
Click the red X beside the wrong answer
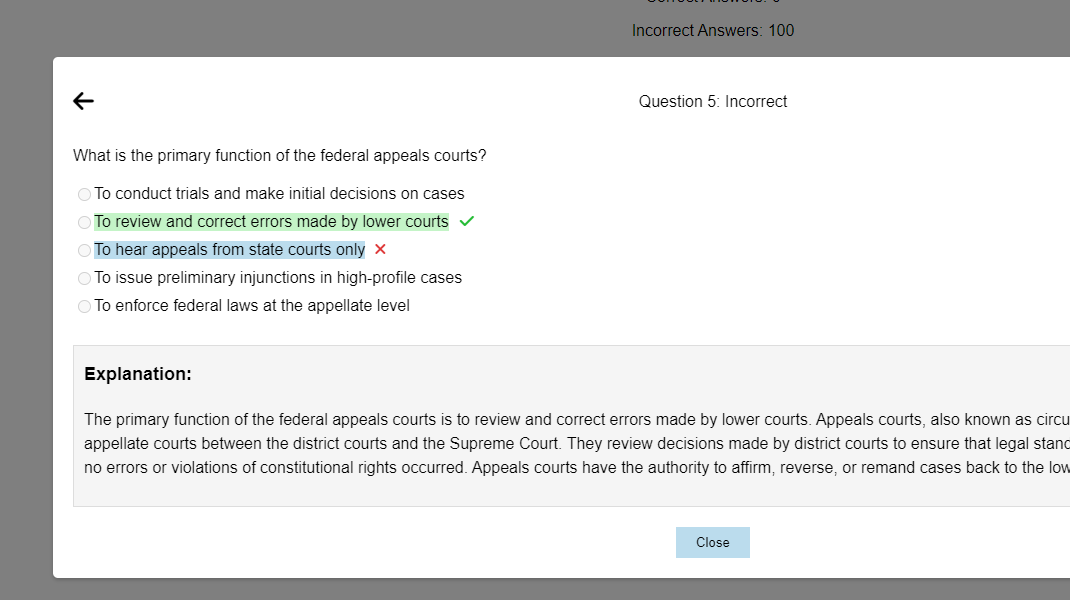tap(380, 249)
